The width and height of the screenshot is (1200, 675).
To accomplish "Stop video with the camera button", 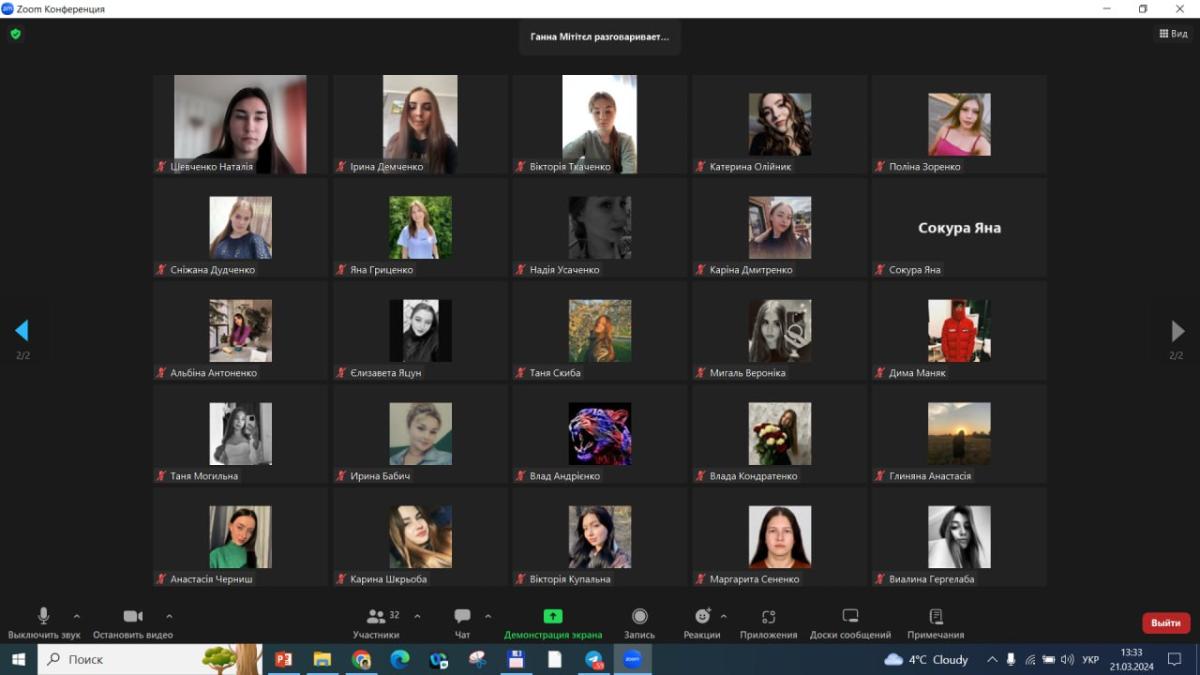I will click(132, 617).
